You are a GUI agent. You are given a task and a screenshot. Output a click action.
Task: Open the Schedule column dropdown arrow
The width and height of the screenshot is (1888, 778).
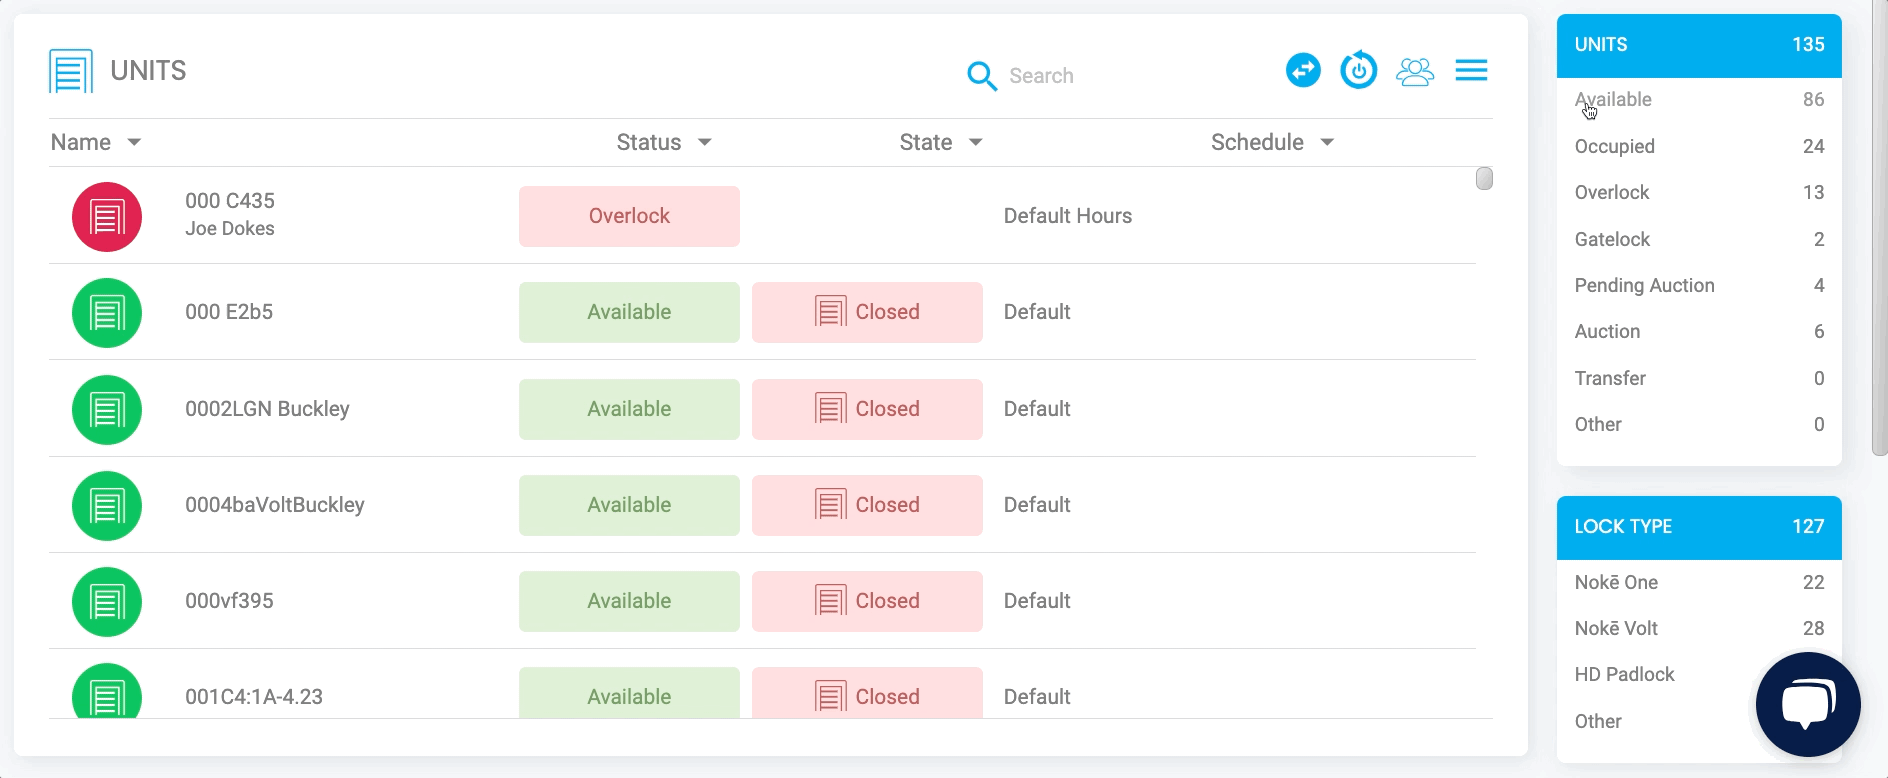(x=1327, y=143)
